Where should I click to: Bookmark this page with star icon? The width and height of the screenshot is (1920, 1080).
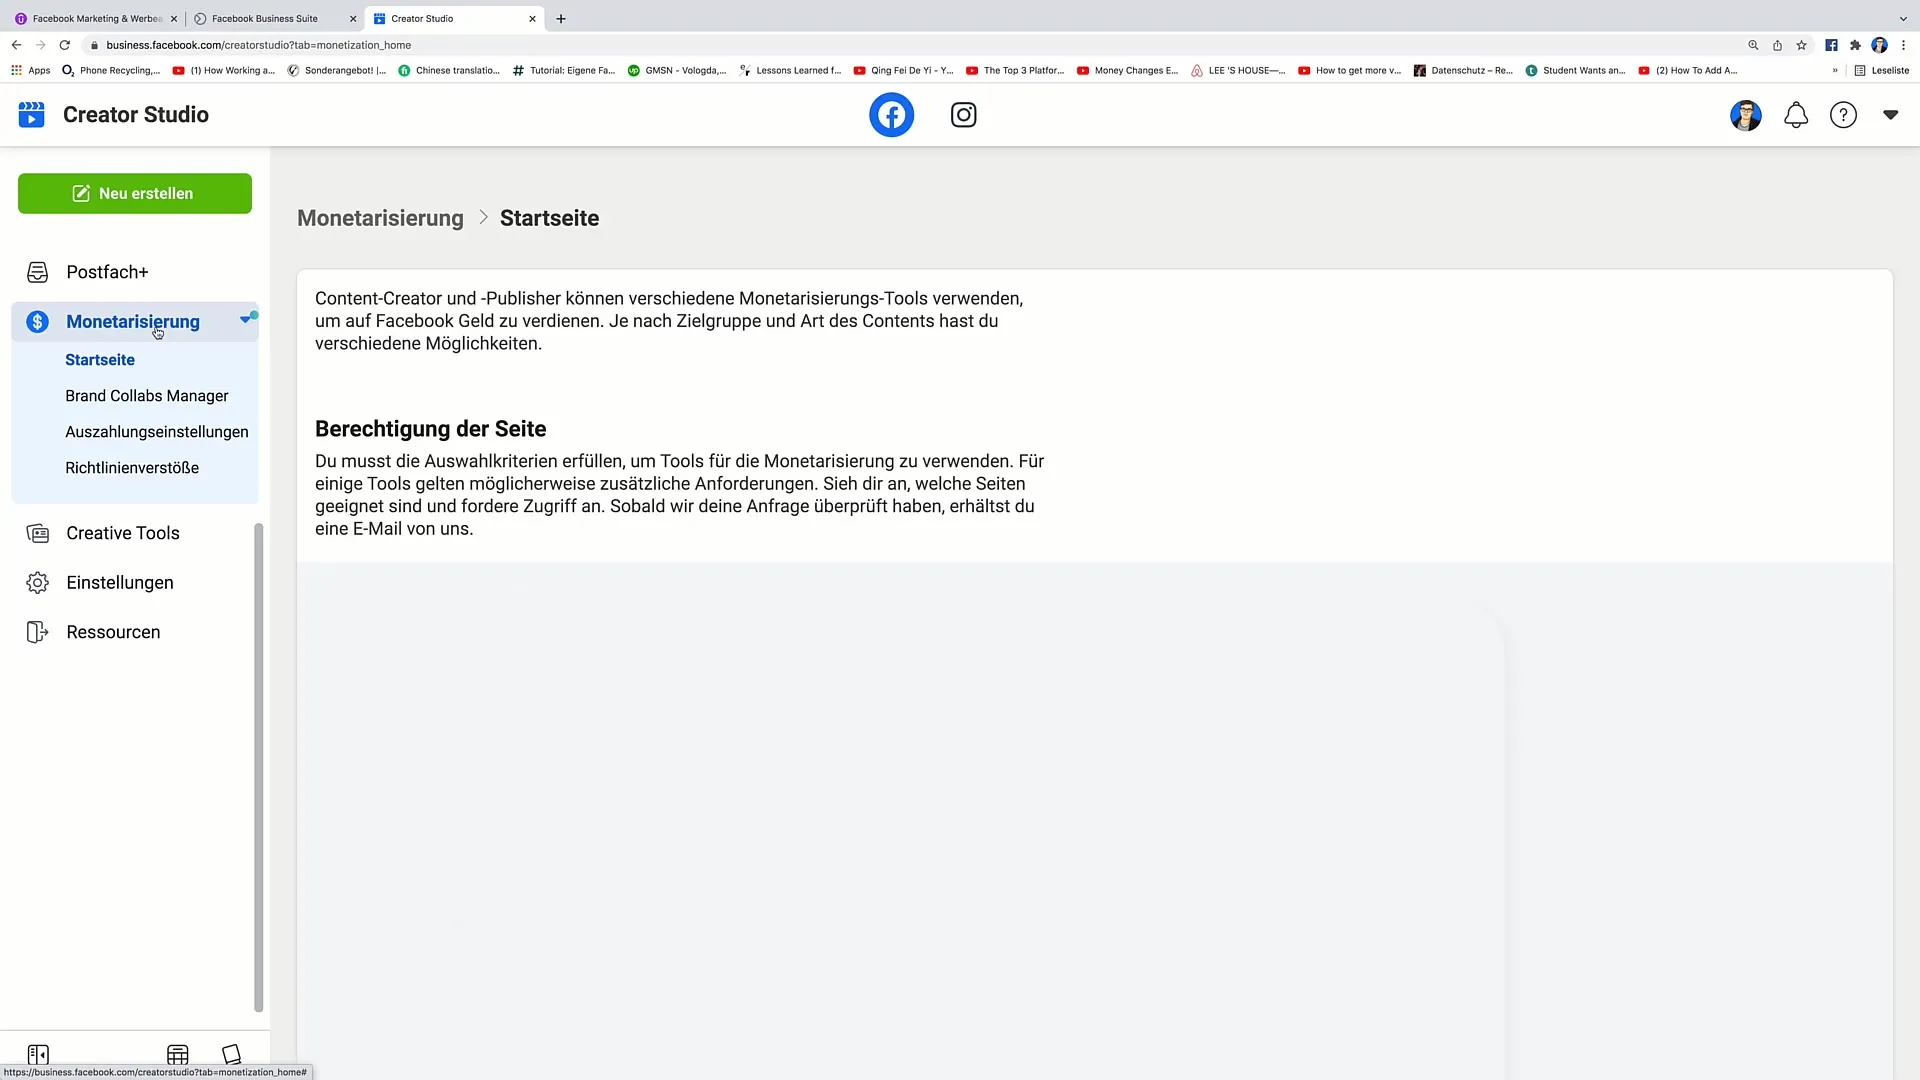1801,45
